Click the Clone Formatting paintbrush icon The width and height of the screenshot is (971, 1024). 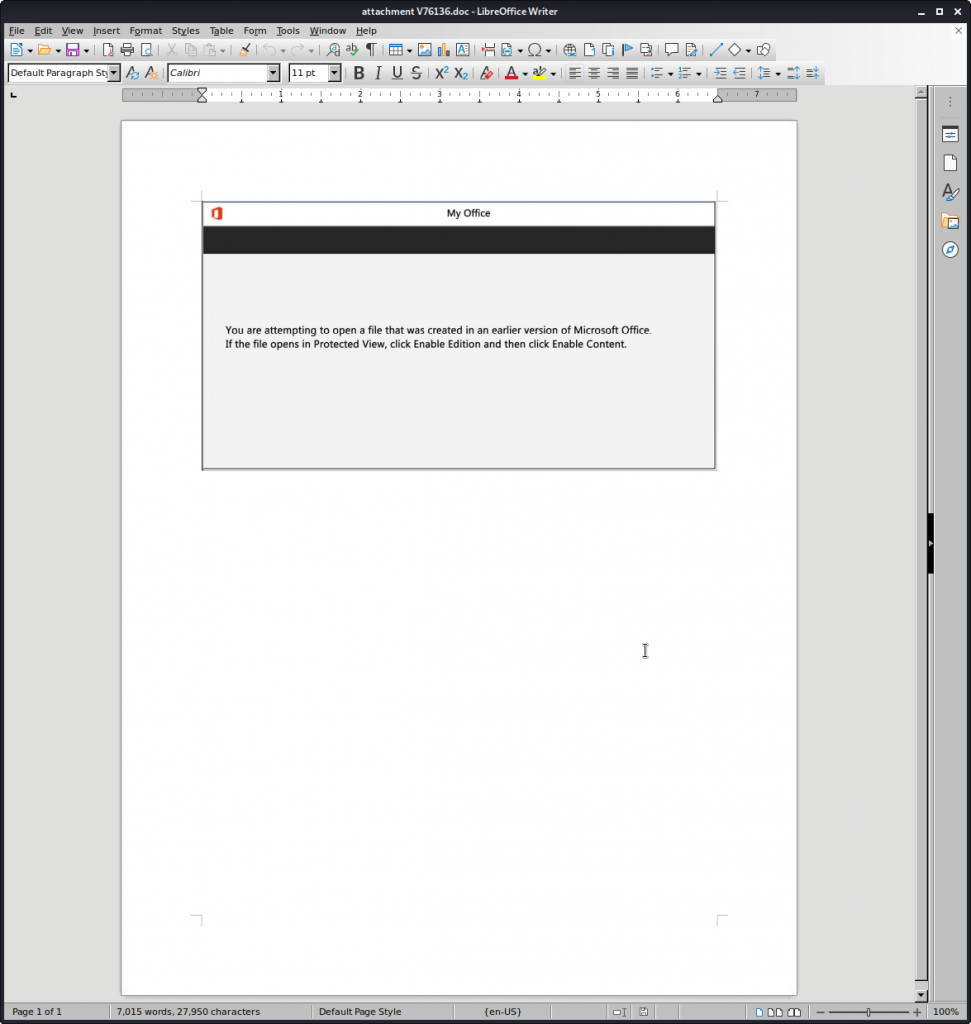tap(245, 50)
